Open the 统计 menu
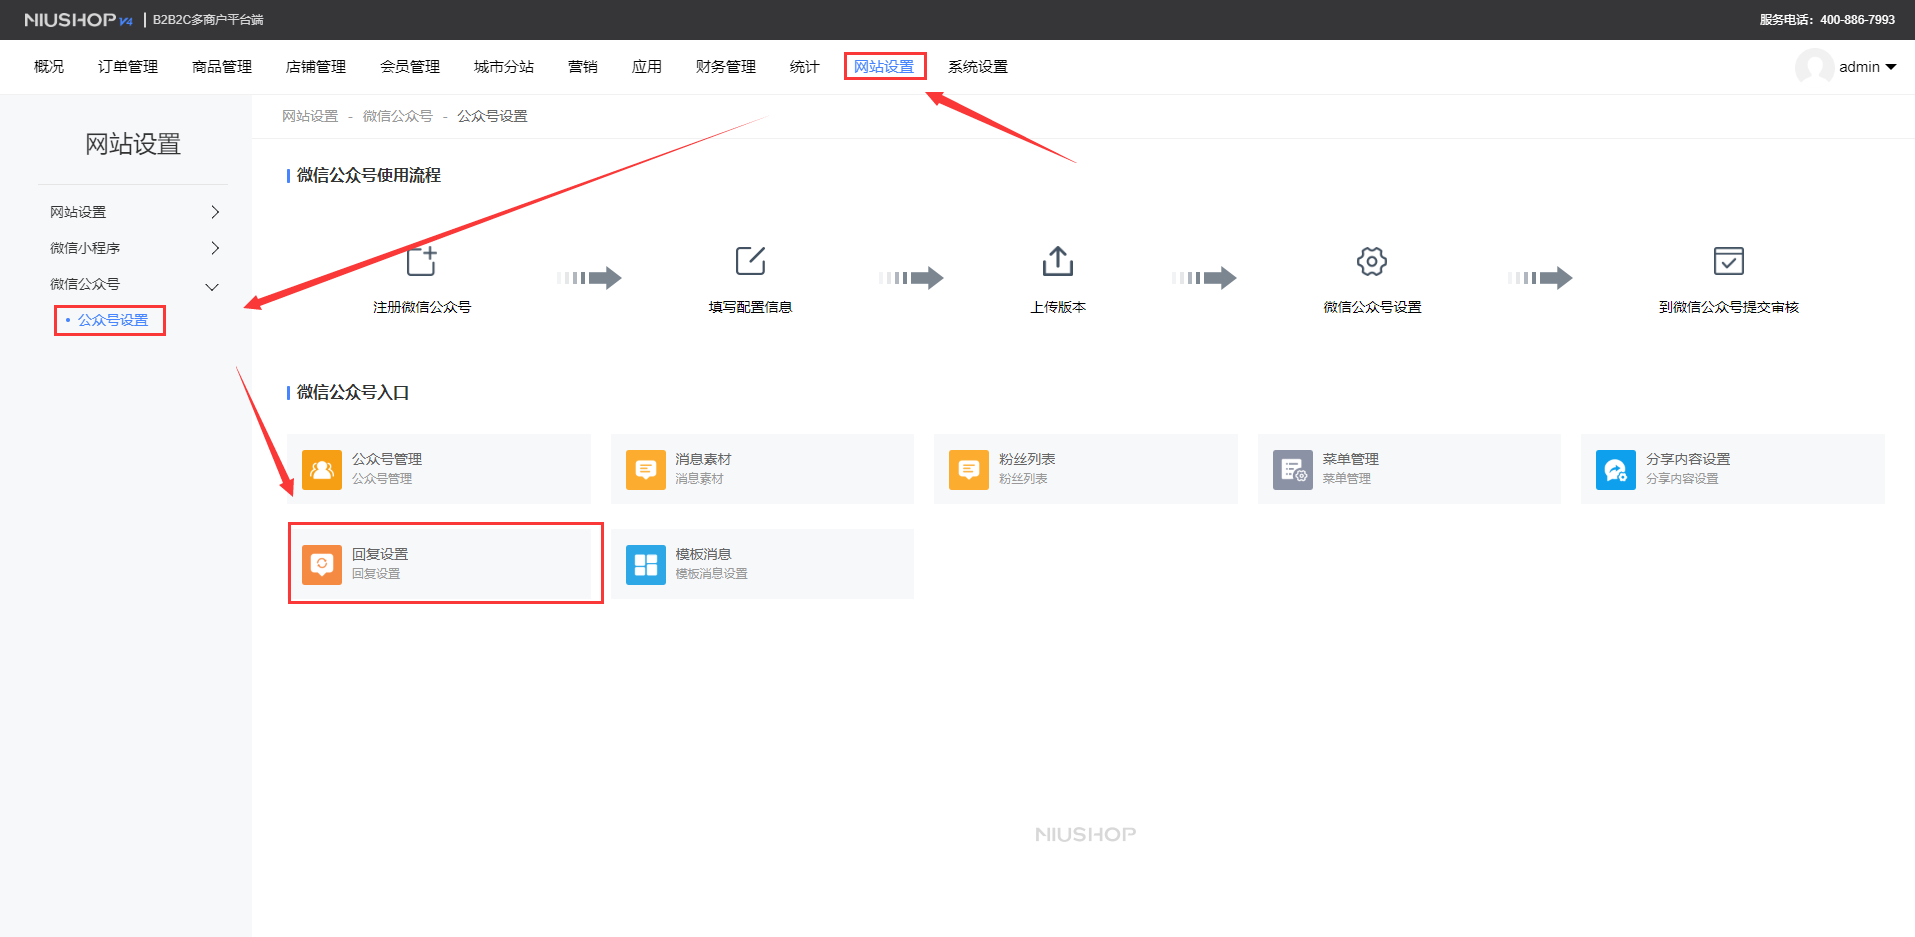This screenshot has height=937, width=1915. (805, 67)
